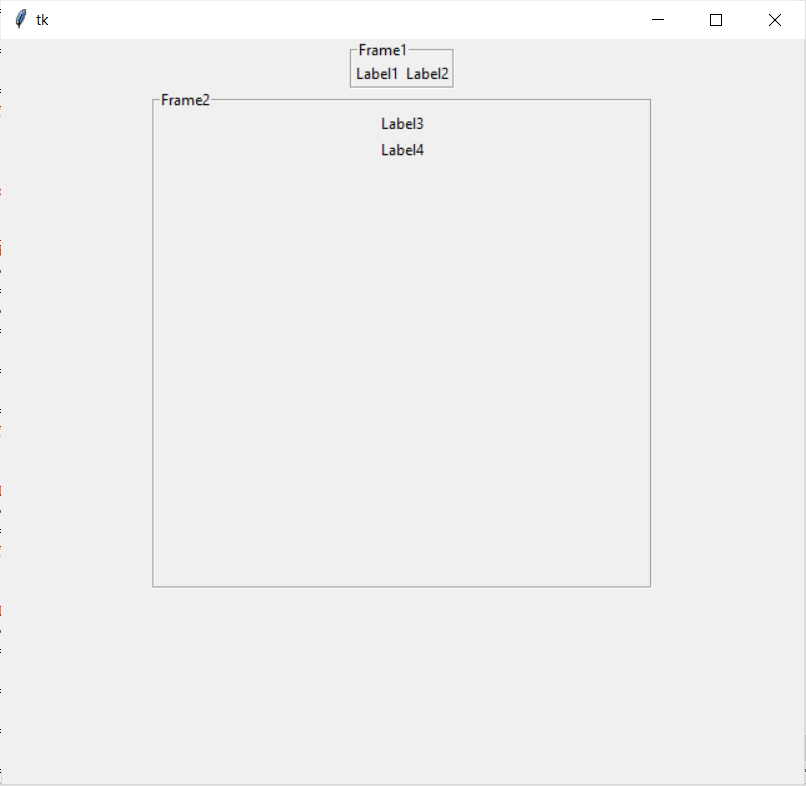The width and height of the screenshot is (806, 786).
Task: Close the tk window
Action: pos(775,19)
